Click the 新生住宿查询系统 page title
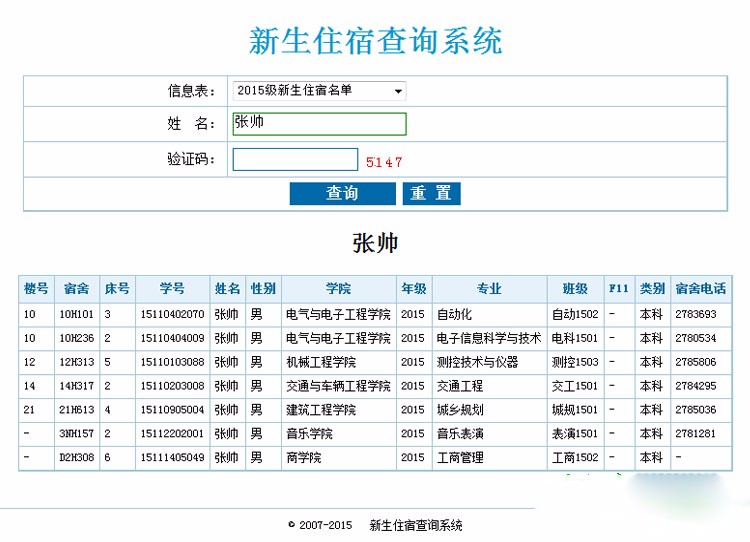The image size is (750, 542). tap(375, 41)
